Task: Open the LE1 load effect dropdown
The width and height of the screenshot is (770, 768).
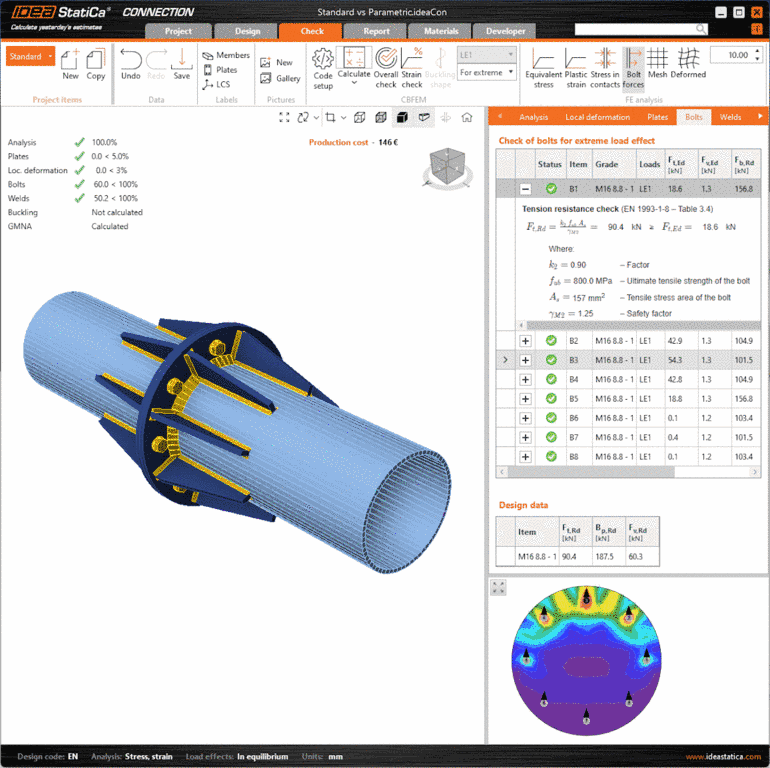Action: click(x=486, y=55)
